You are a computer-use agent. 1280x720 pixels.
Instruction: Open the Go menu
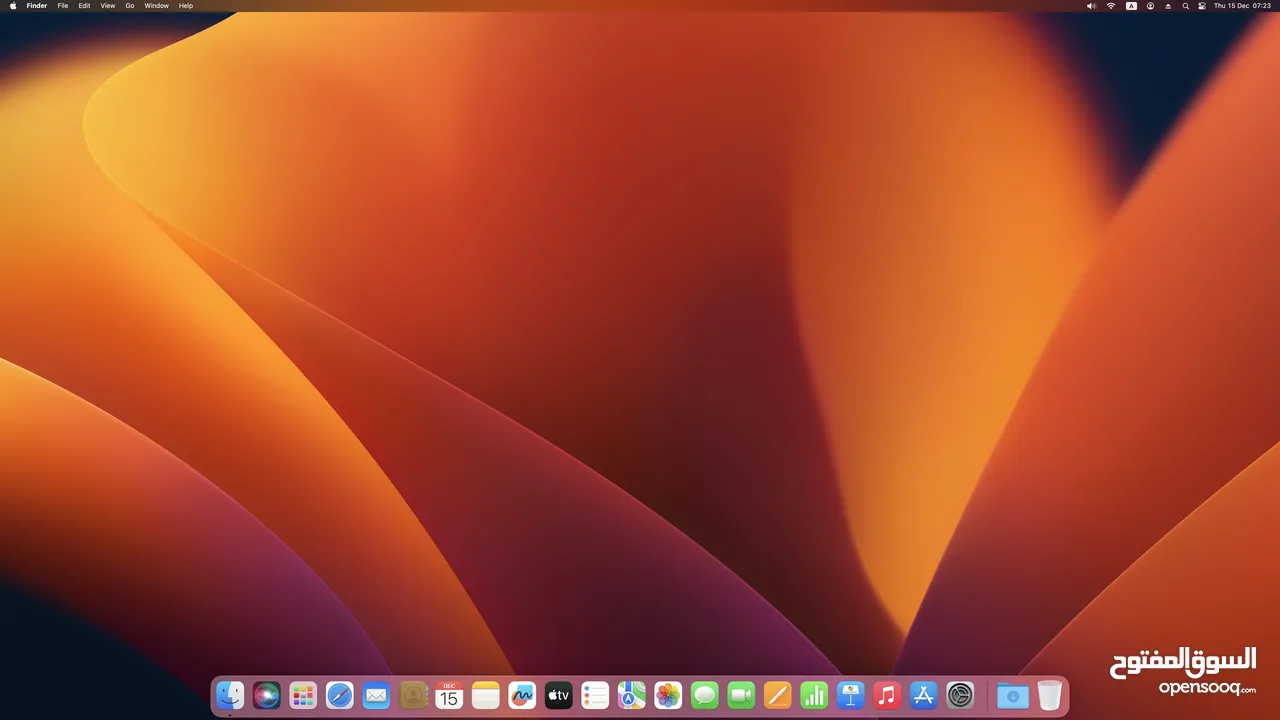click(x=130, y=6)
